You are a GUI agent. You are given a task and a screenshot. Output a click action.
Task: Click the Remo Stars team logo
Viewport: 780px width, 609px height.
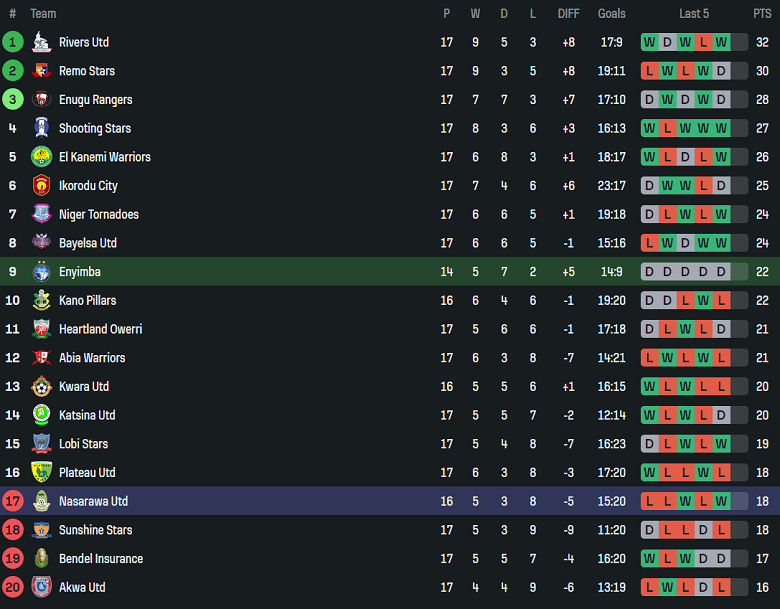(41, 71)
